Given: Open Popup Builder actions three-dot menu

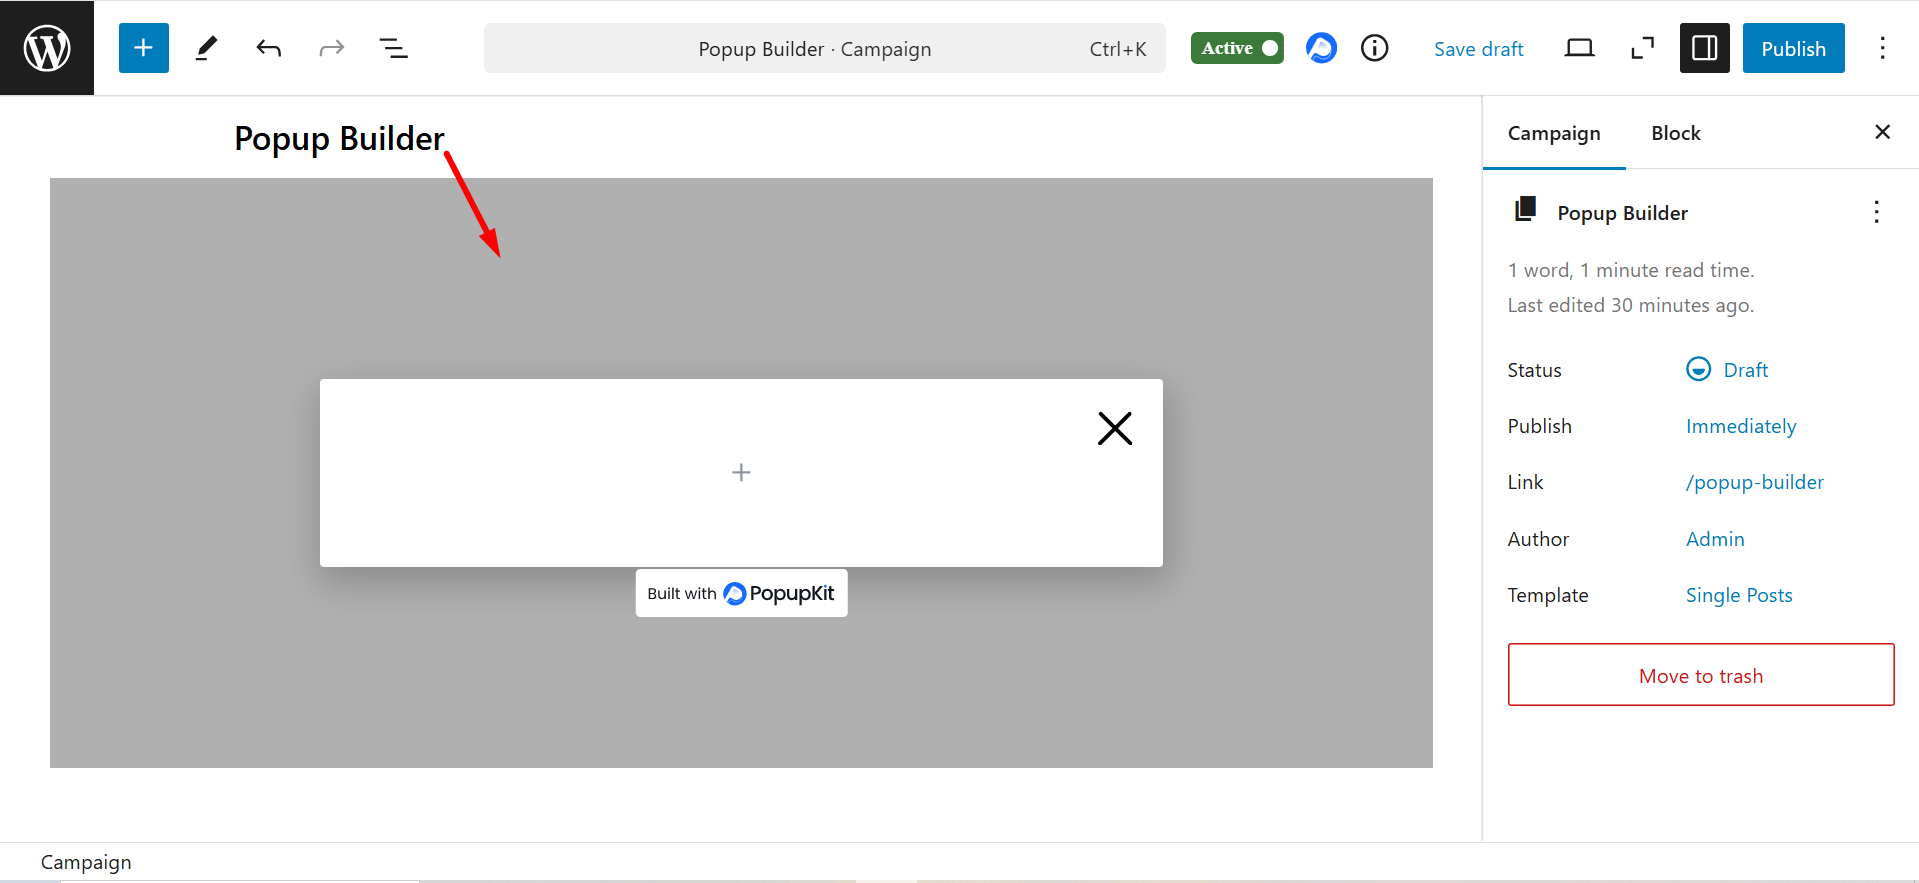Looking at the screenshot, I should (1876, 212).
